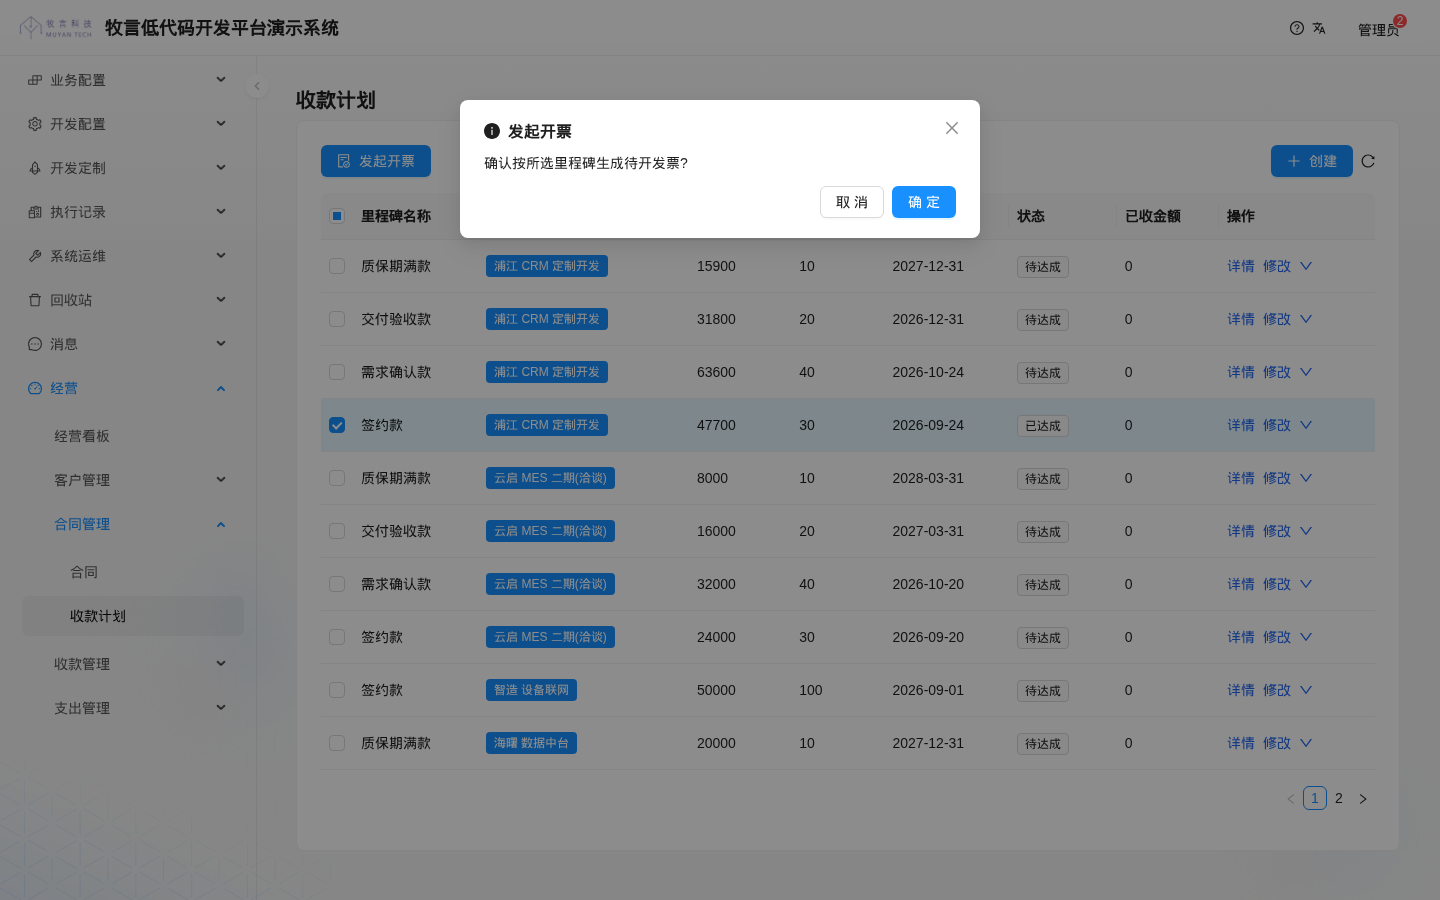This screenshot has width=1440, height=900.
Task: Click the refresh icon beside 创建
Action: [1368, 161]
